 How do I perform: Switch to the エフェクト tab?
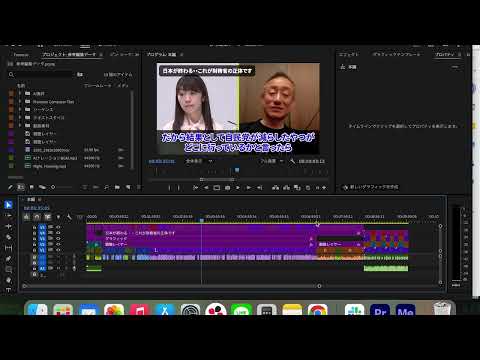[348, 54]
